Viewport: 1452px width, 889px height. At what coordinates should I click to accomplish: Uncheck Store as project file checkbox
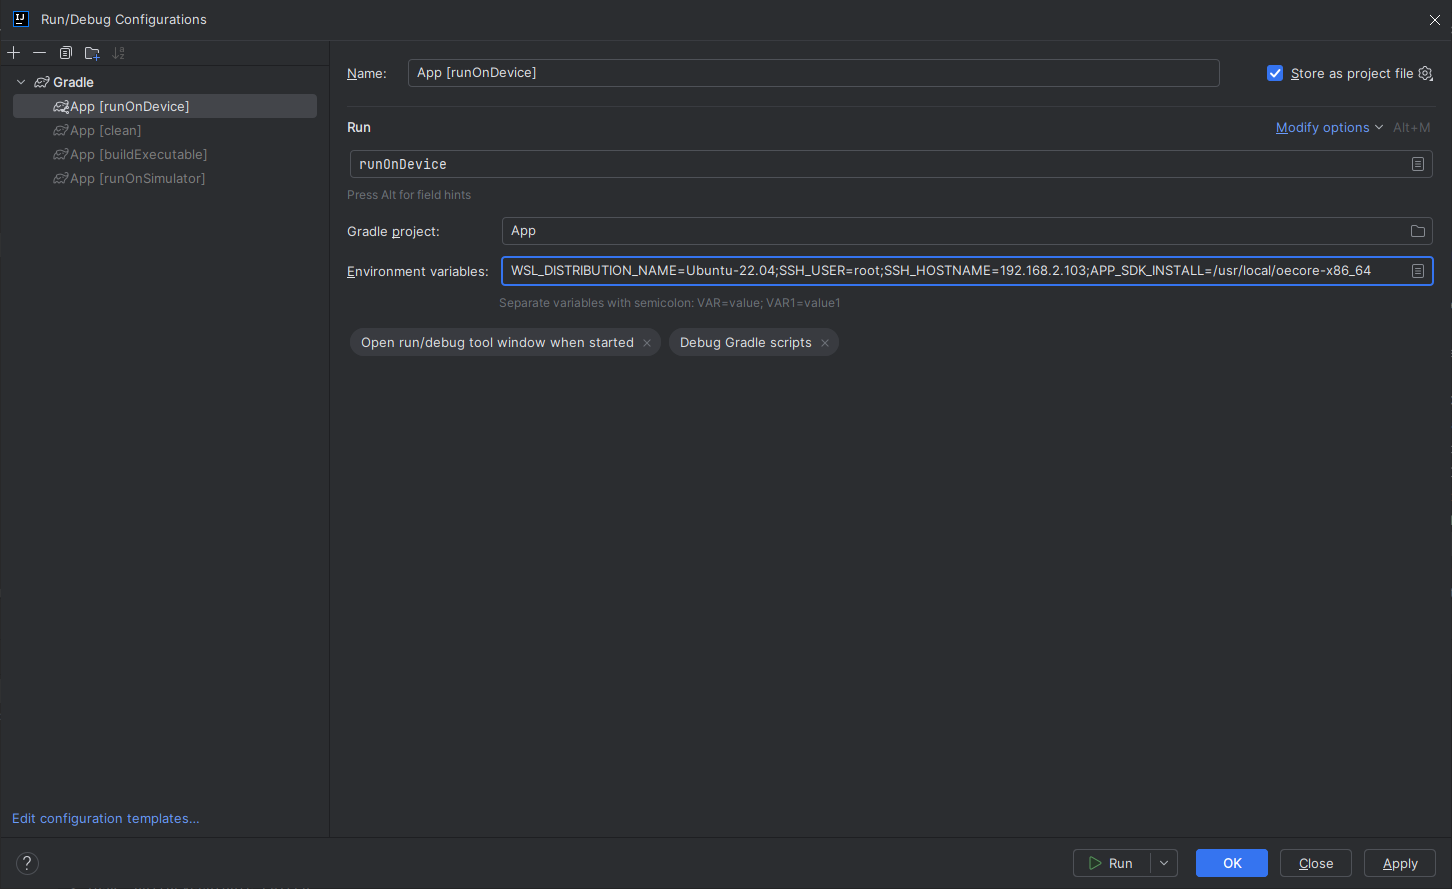tap(1275, 73)
